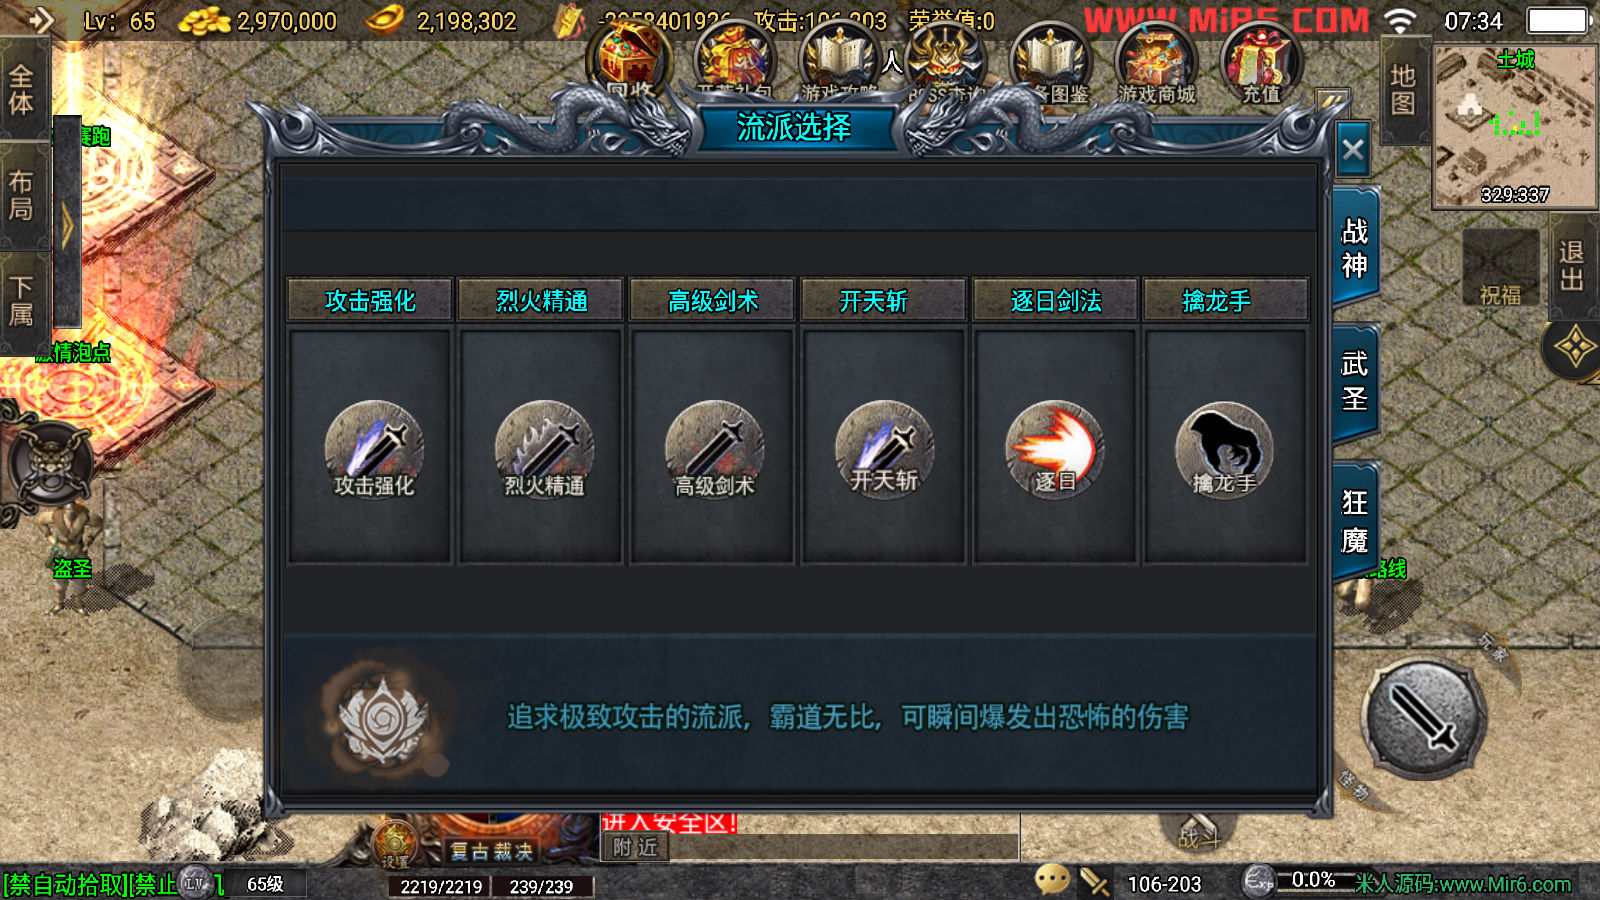Choose the 逐日 fire slash icon
1600x900 pixels.
click(x=1054, y=450)
